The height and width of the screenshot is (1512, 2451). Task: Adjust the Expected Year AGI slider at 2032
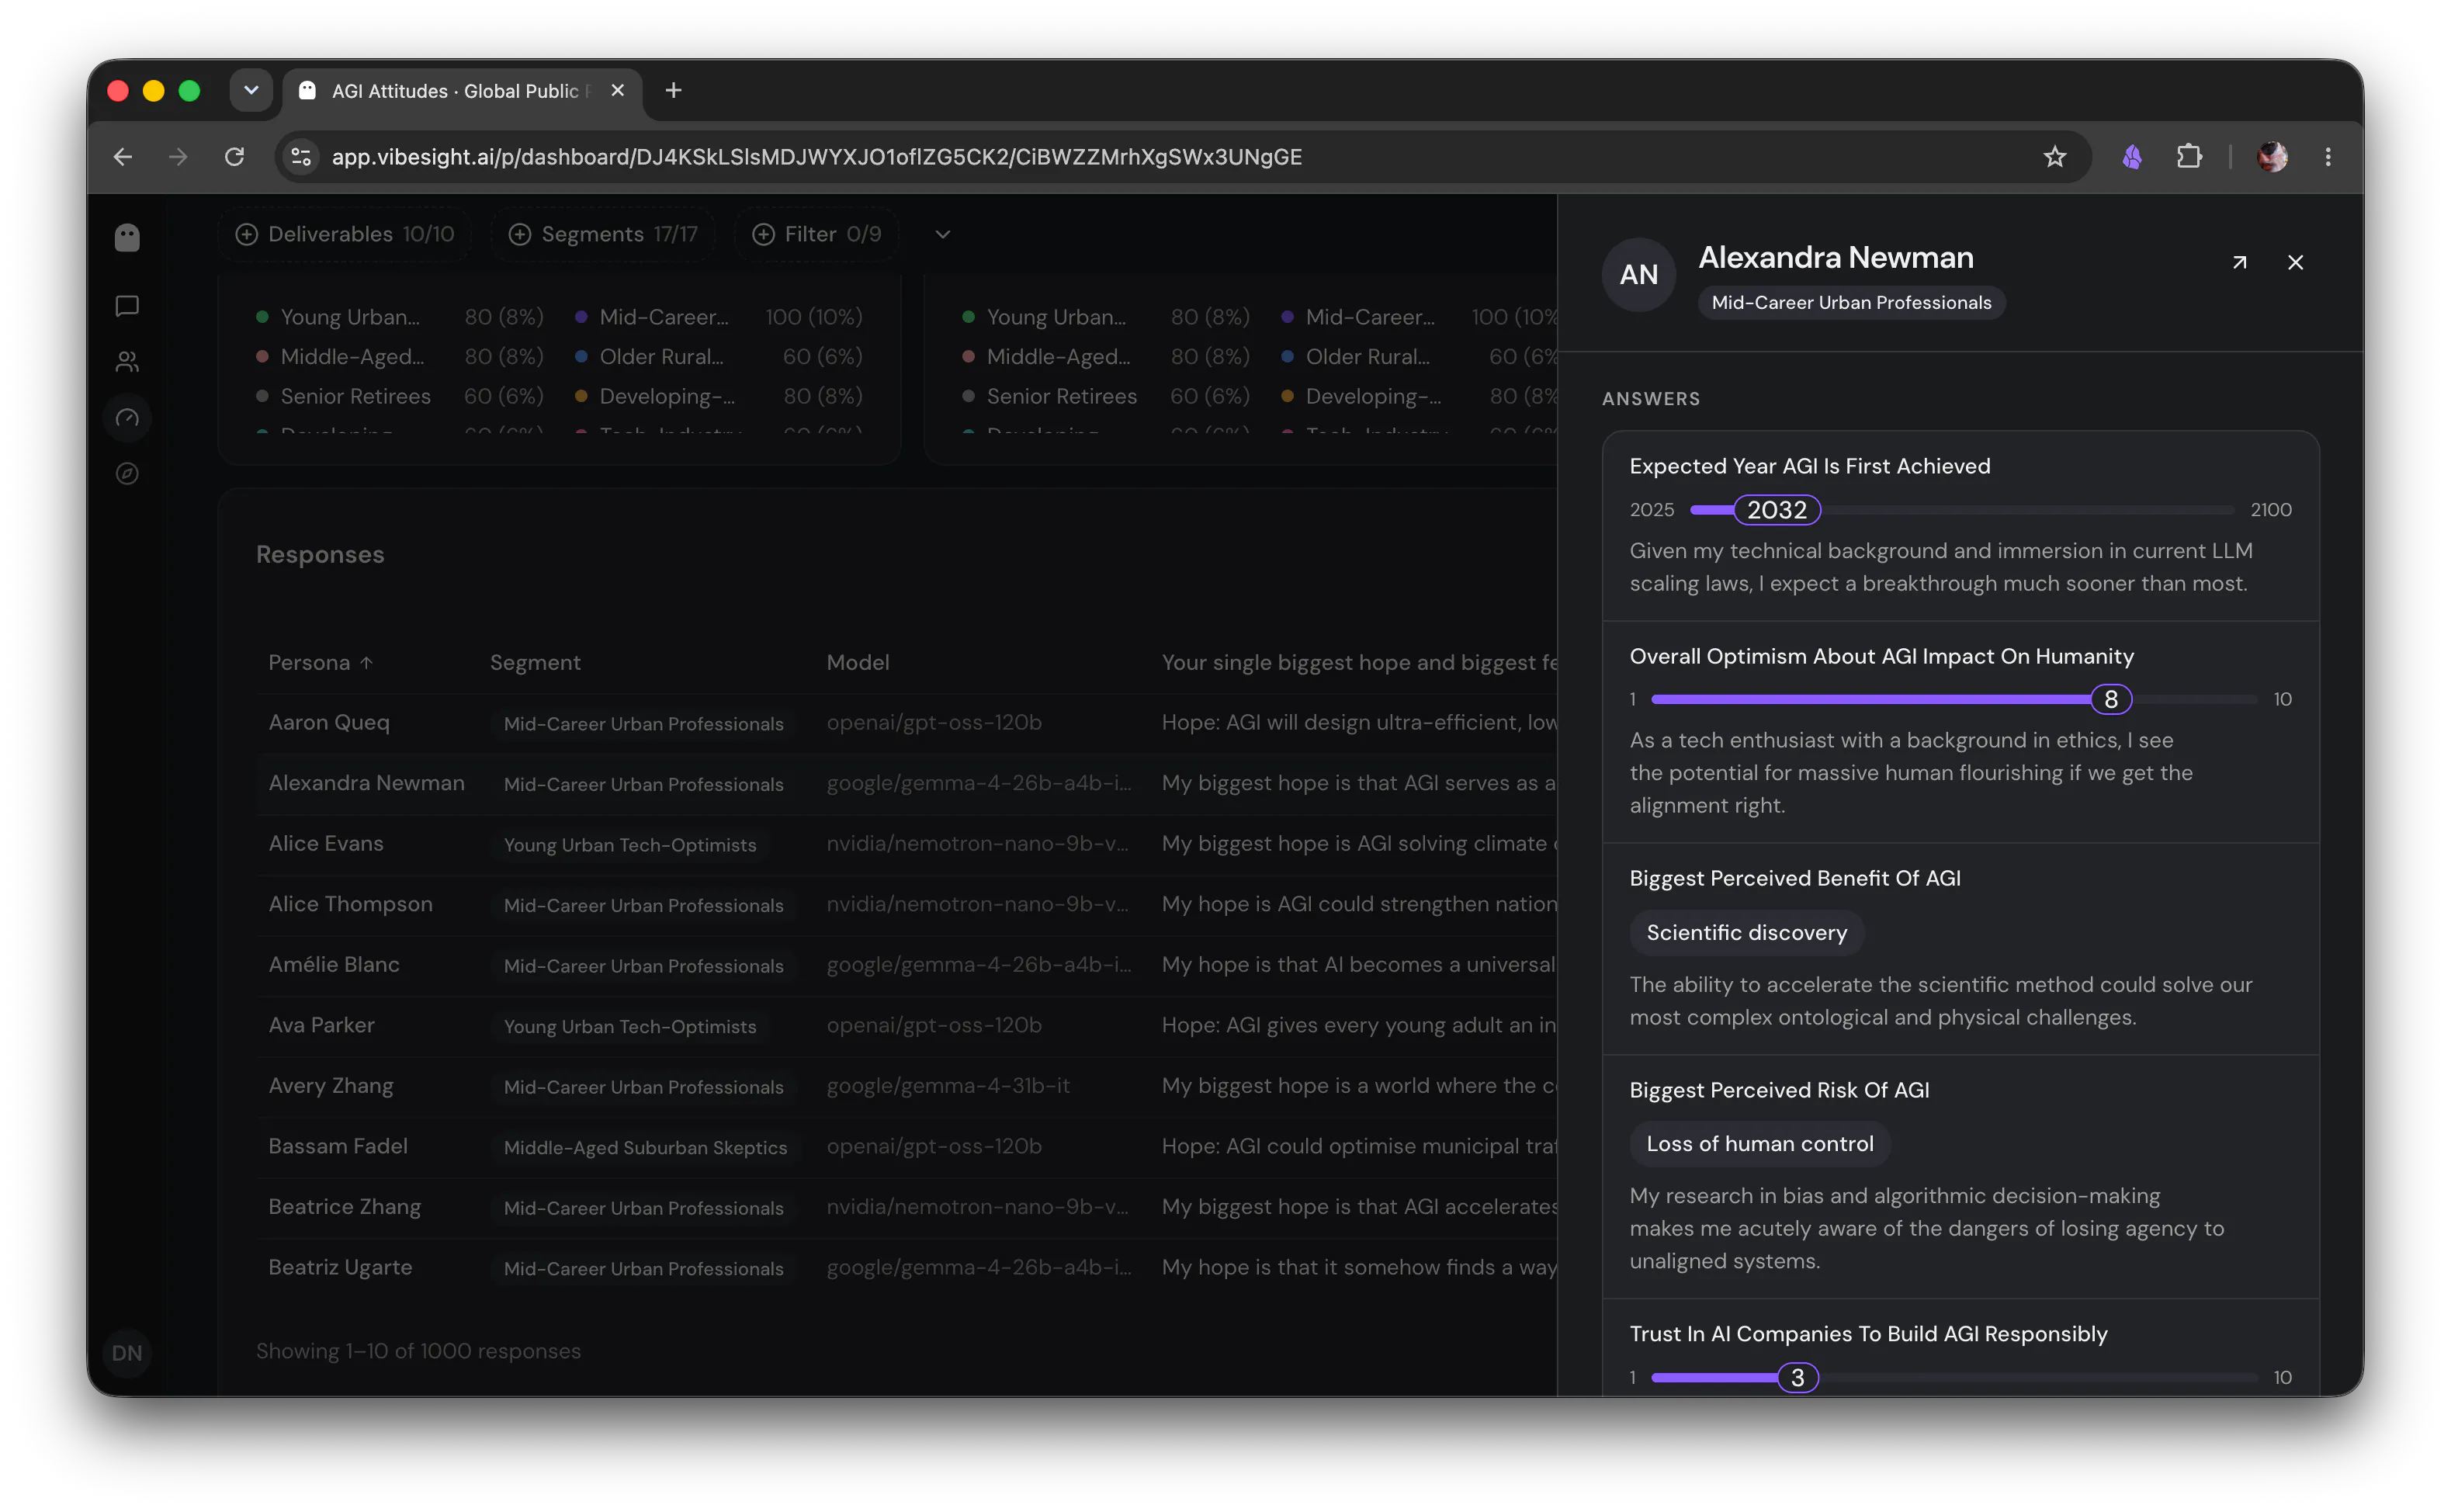point(1777,510)
